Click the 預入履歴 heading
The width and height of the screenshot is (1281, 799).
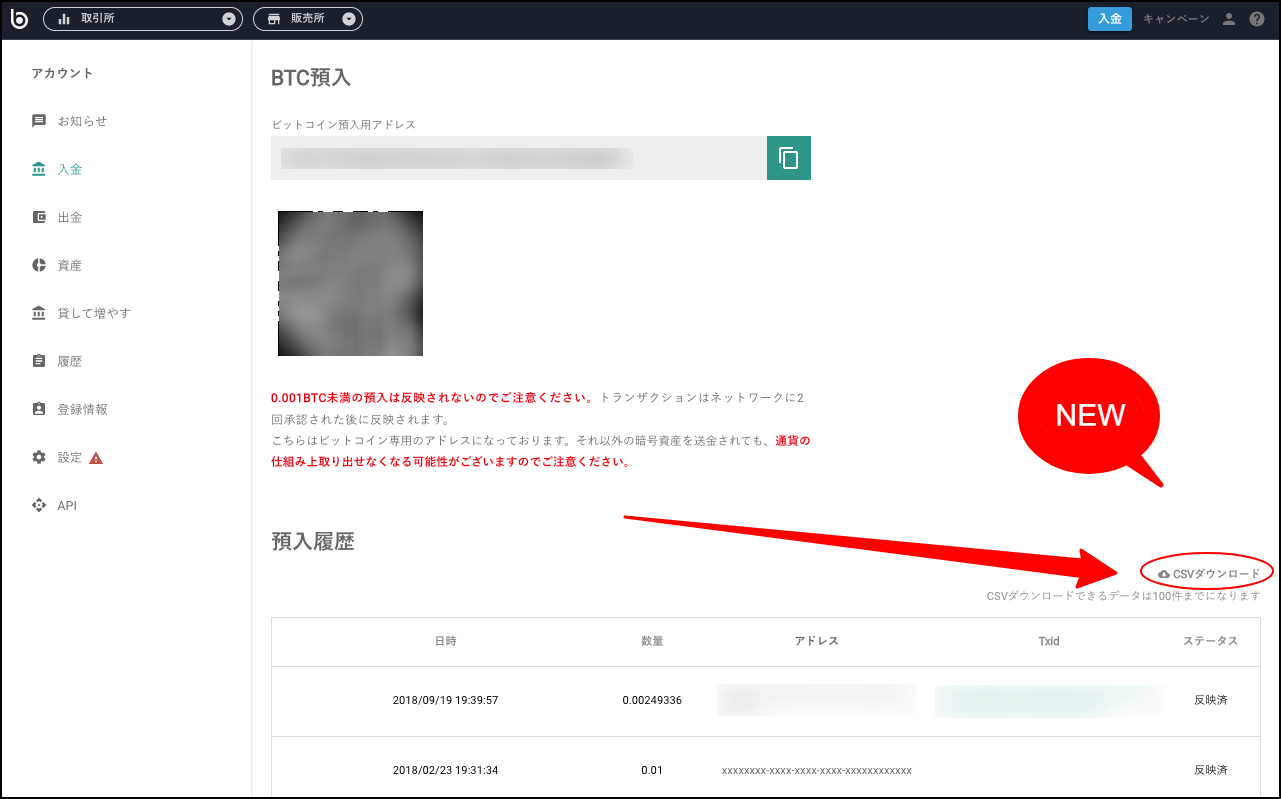click(313, 541)
